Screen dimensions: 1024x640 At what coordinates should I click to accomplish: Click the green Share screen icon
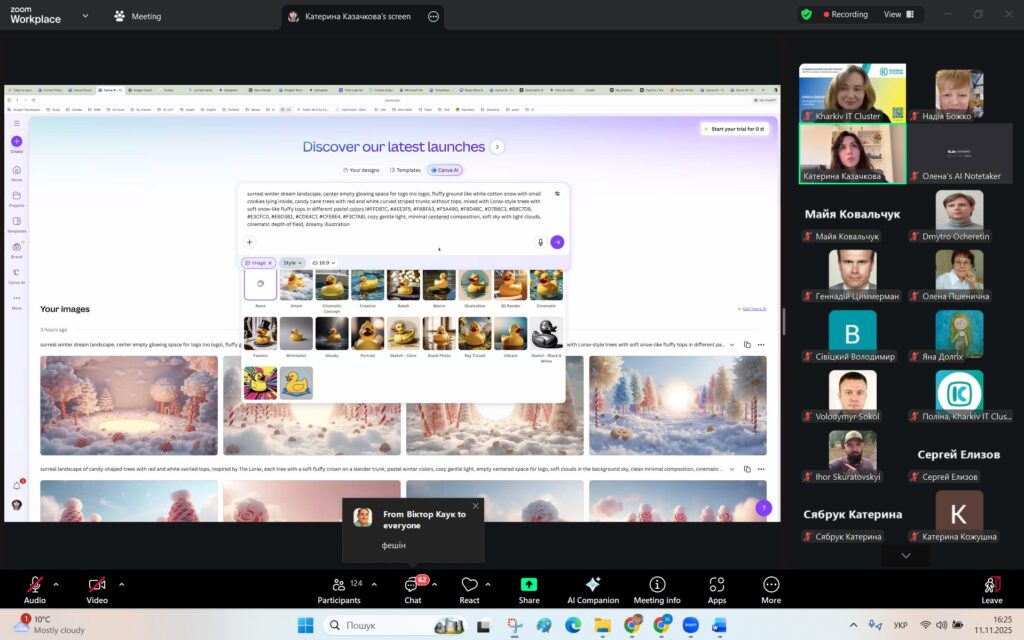point(529,586)
